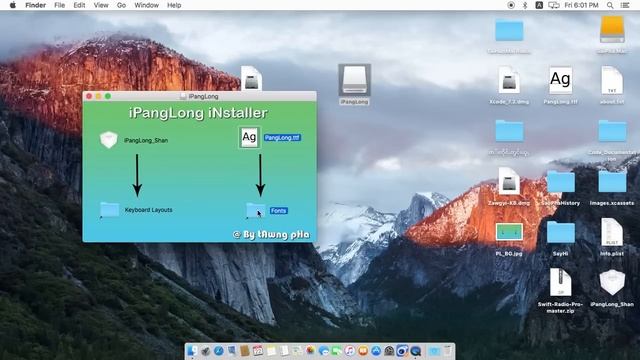Image resolution: width=640 pixels, height=360 pixels.
Task: Open the AirPlay display menu in menu bar
Action: pyautogui.click(x=553, y=5)
